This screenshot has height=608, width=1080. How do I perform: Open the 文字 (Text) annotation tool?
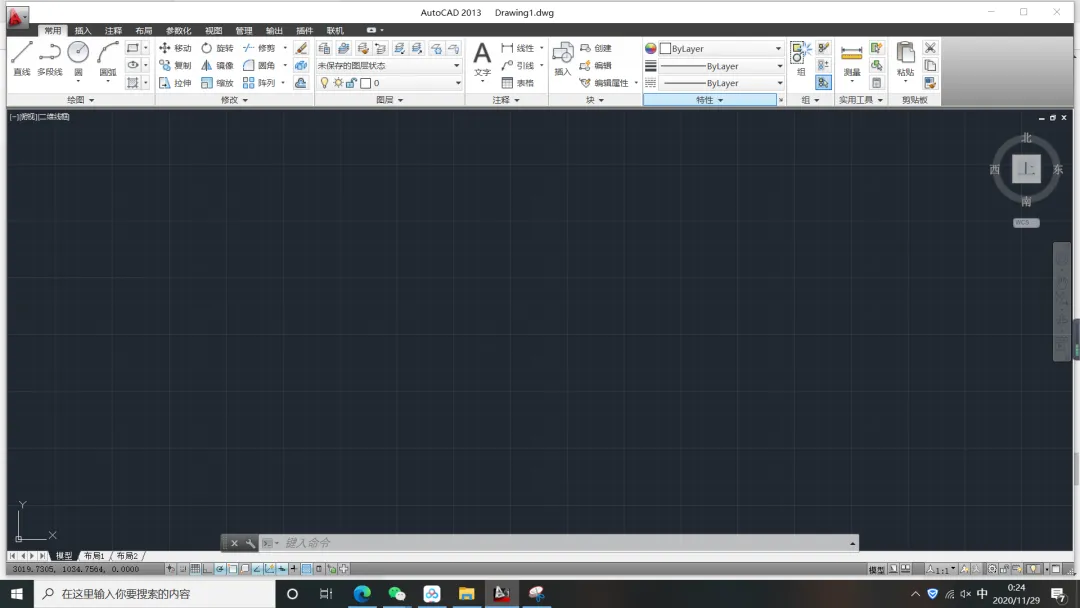tap(482, 60)
